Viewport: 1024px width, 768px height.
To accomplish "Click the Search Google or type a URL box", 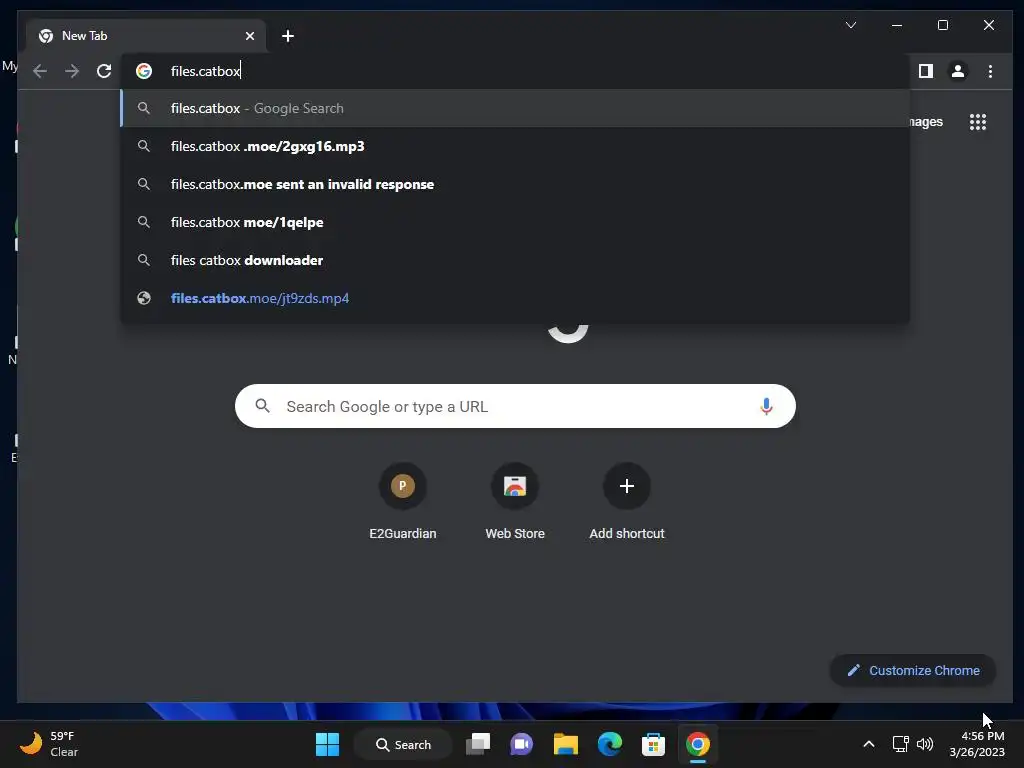I will 515,406.
